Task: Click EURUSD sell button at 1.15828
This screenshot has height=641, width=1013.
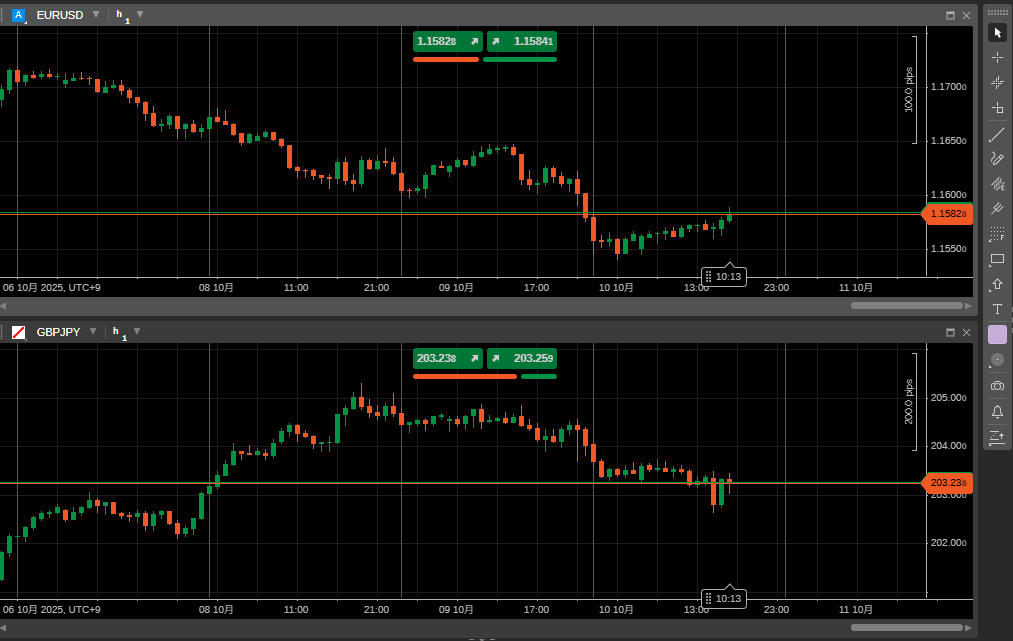Action: (447, 41)
